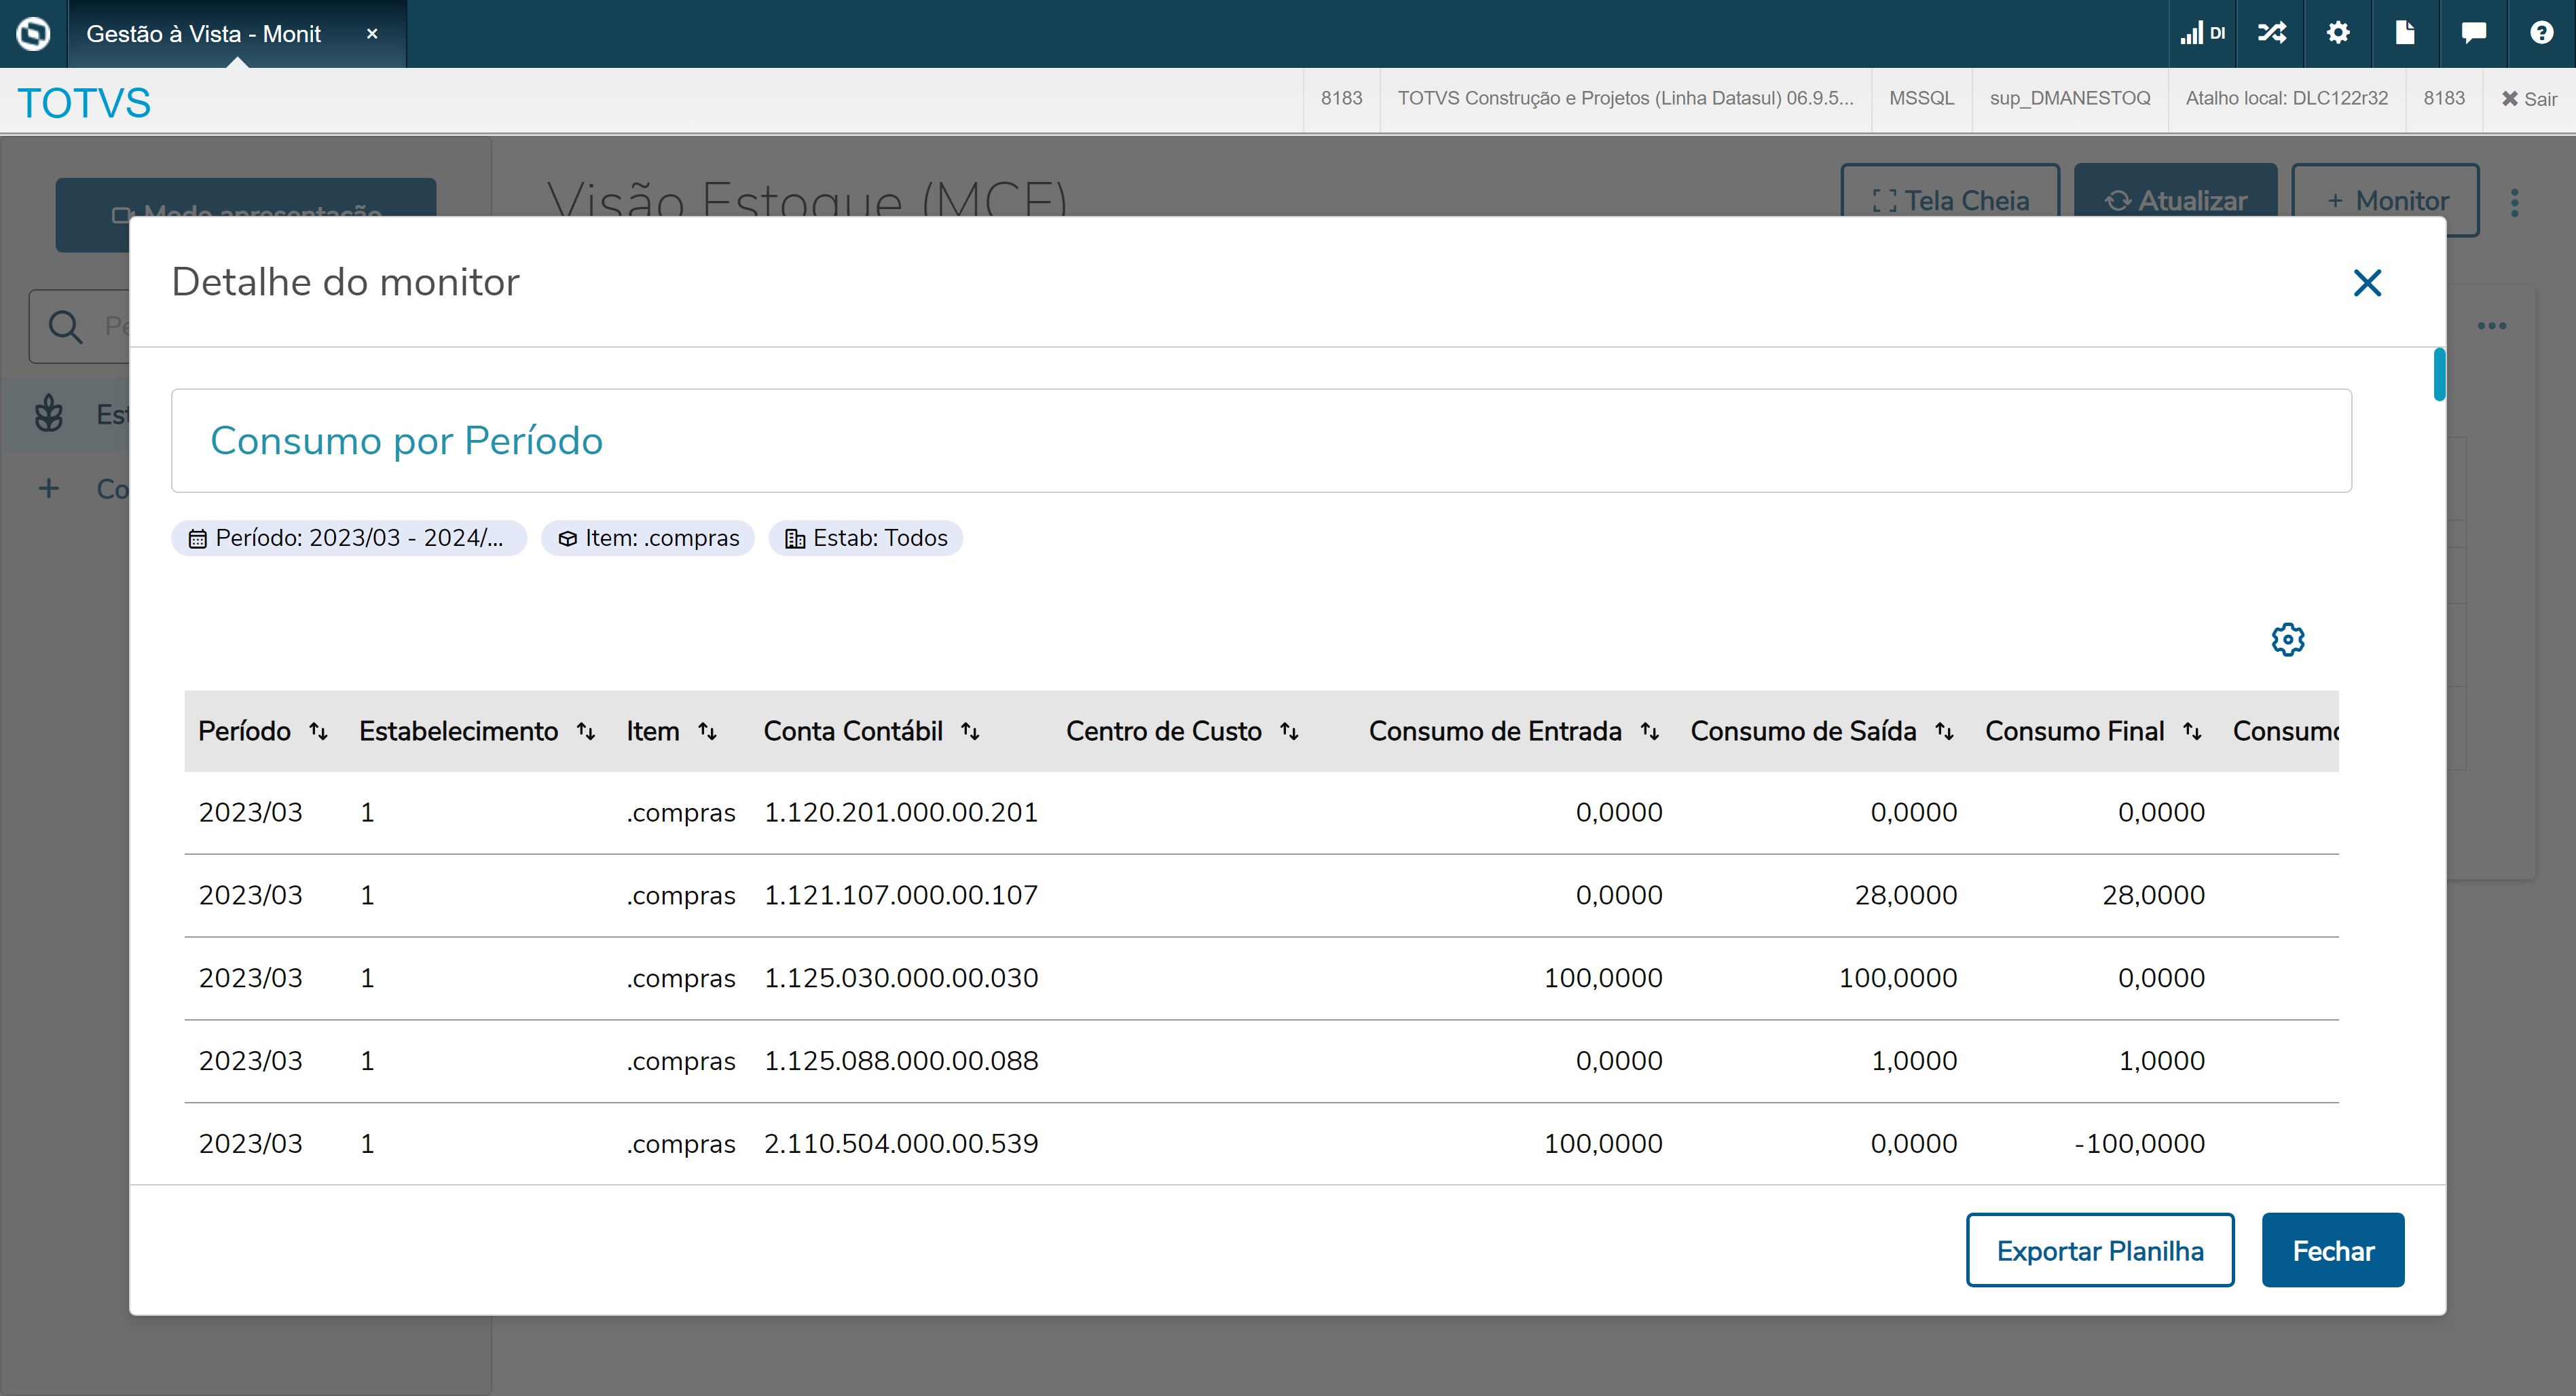Screen dimensions: 2576x1396
Task: Click the TOTVS home logo icon
Action: pyautogui.click(x=33, y=33)
